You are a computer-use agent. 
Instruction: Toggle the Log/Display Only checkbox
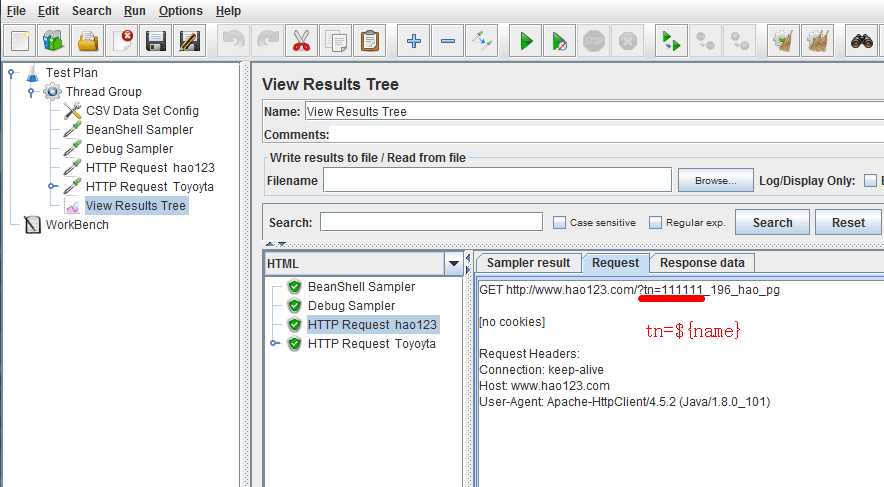point(871,180)
